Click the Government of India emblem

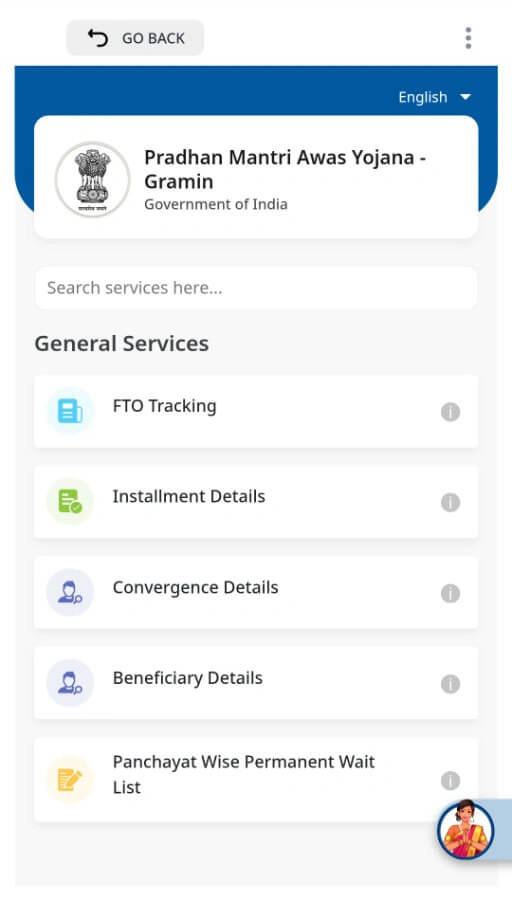pyautogui.click(x=92, y=179)
